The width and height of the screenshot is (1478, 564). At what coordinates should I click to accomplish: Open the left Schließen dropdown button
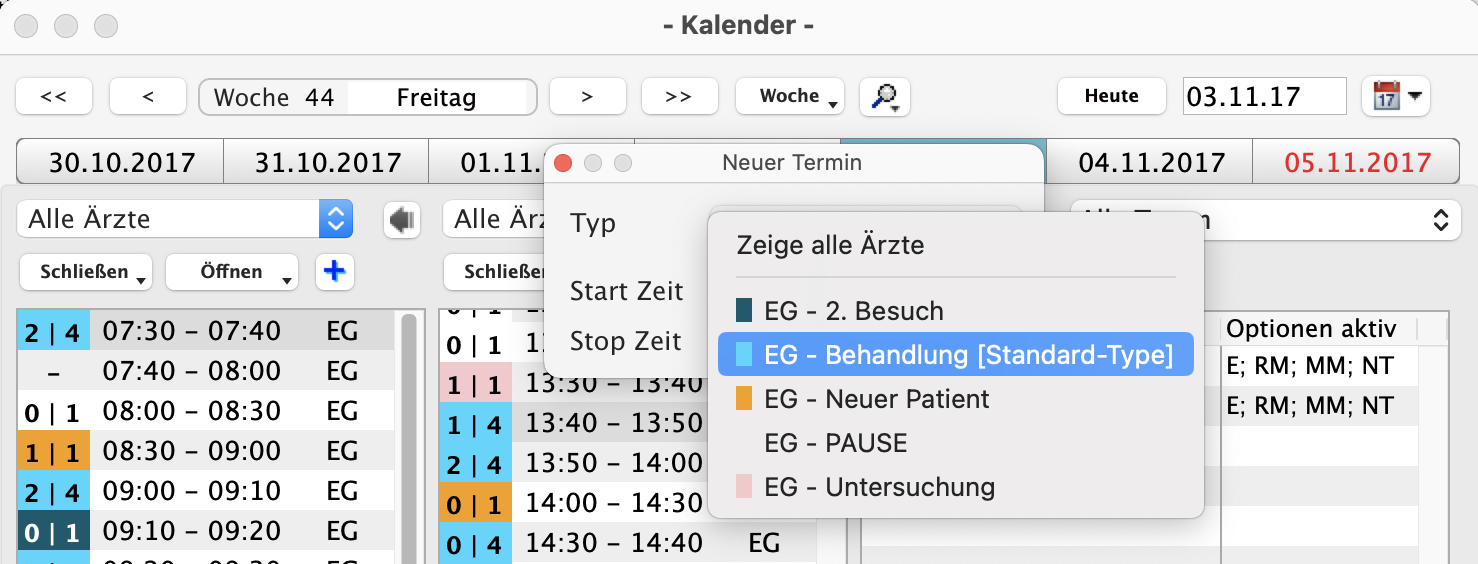(x=85, y=272)
